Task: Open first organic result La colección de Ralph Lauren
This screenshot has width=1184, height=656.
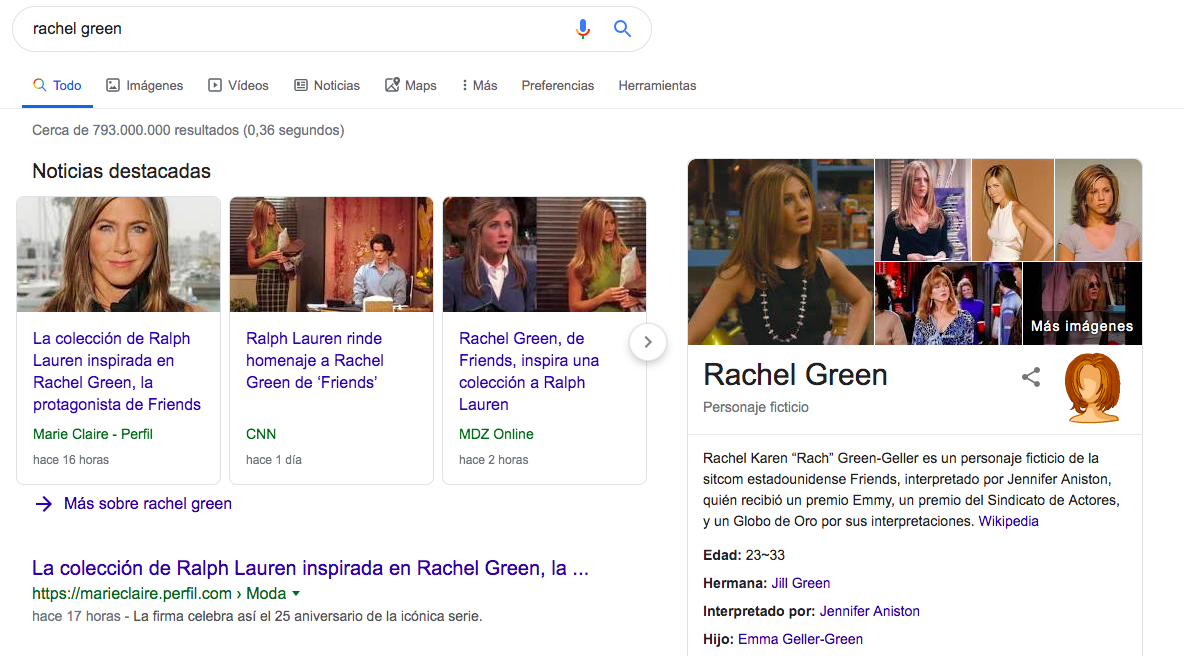Action: pos(310,568)
